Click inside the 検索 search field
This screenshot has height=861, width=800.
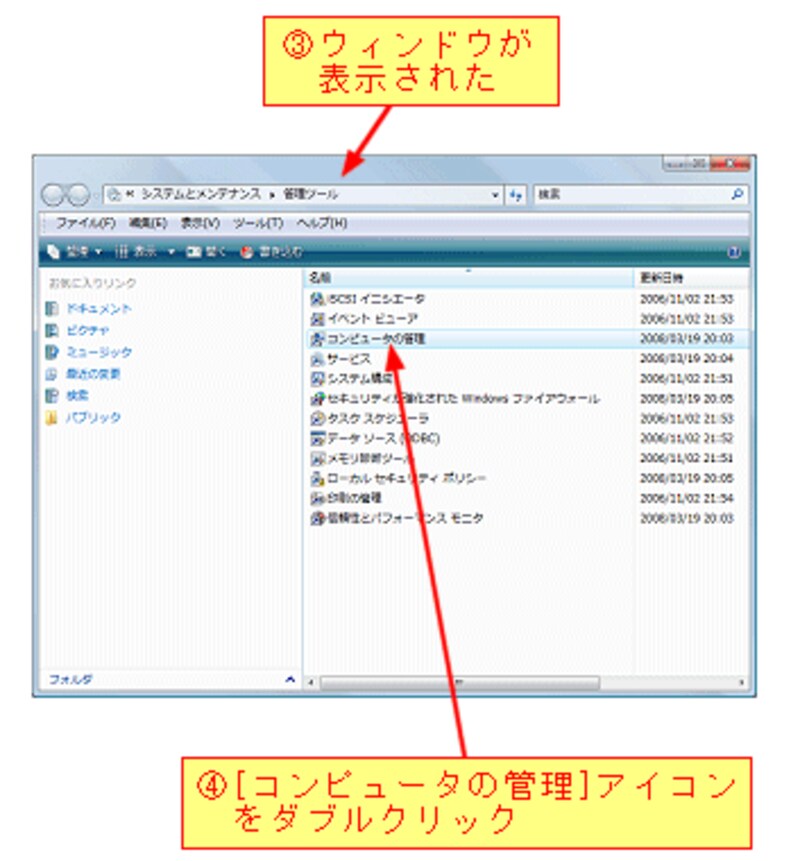point(631,194)
